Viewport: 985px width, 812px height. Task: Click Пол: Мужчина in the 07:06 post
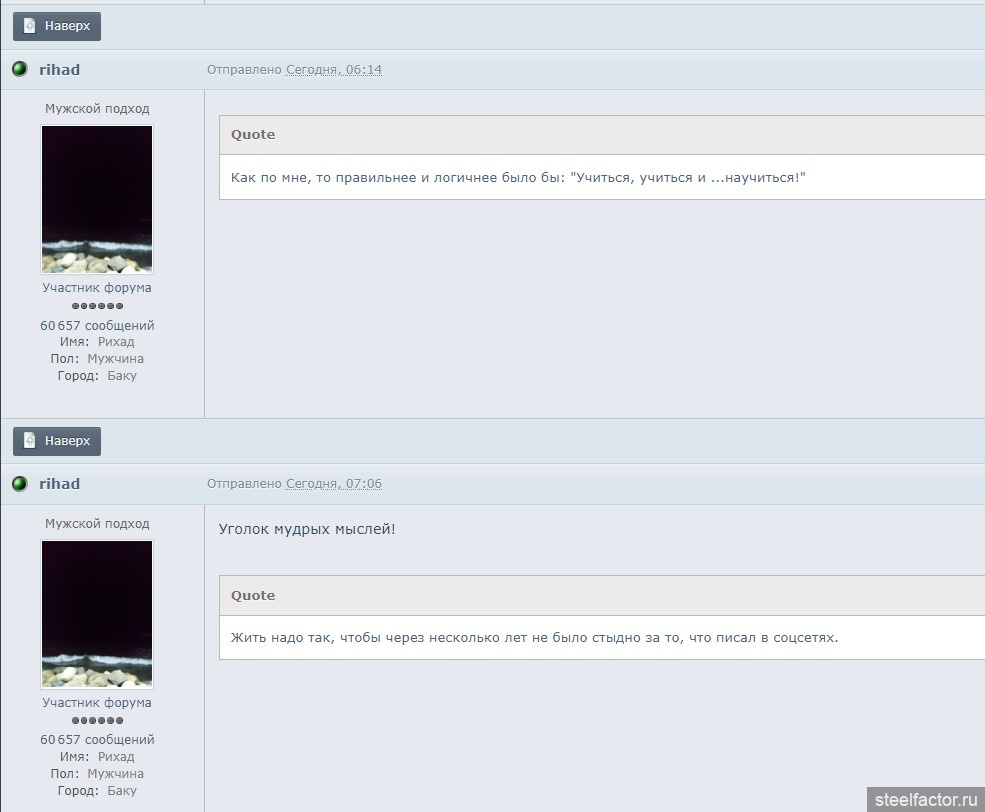97,774
